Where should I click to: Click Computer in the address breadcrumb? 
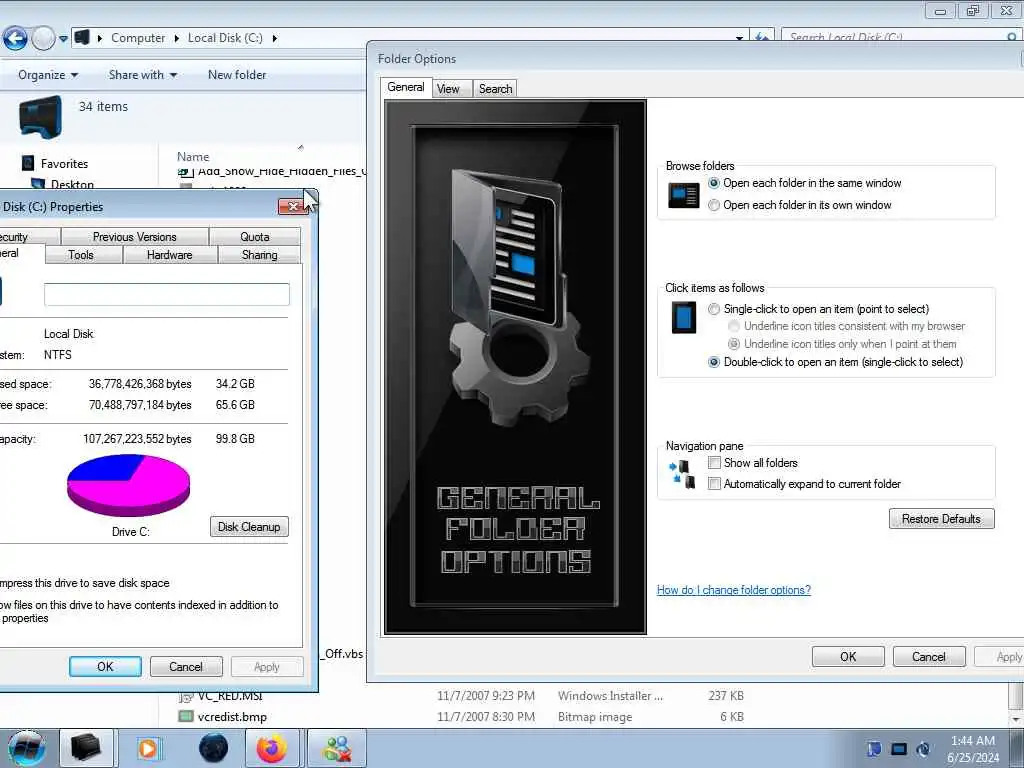pyautogui.click(x=138, y=38)
